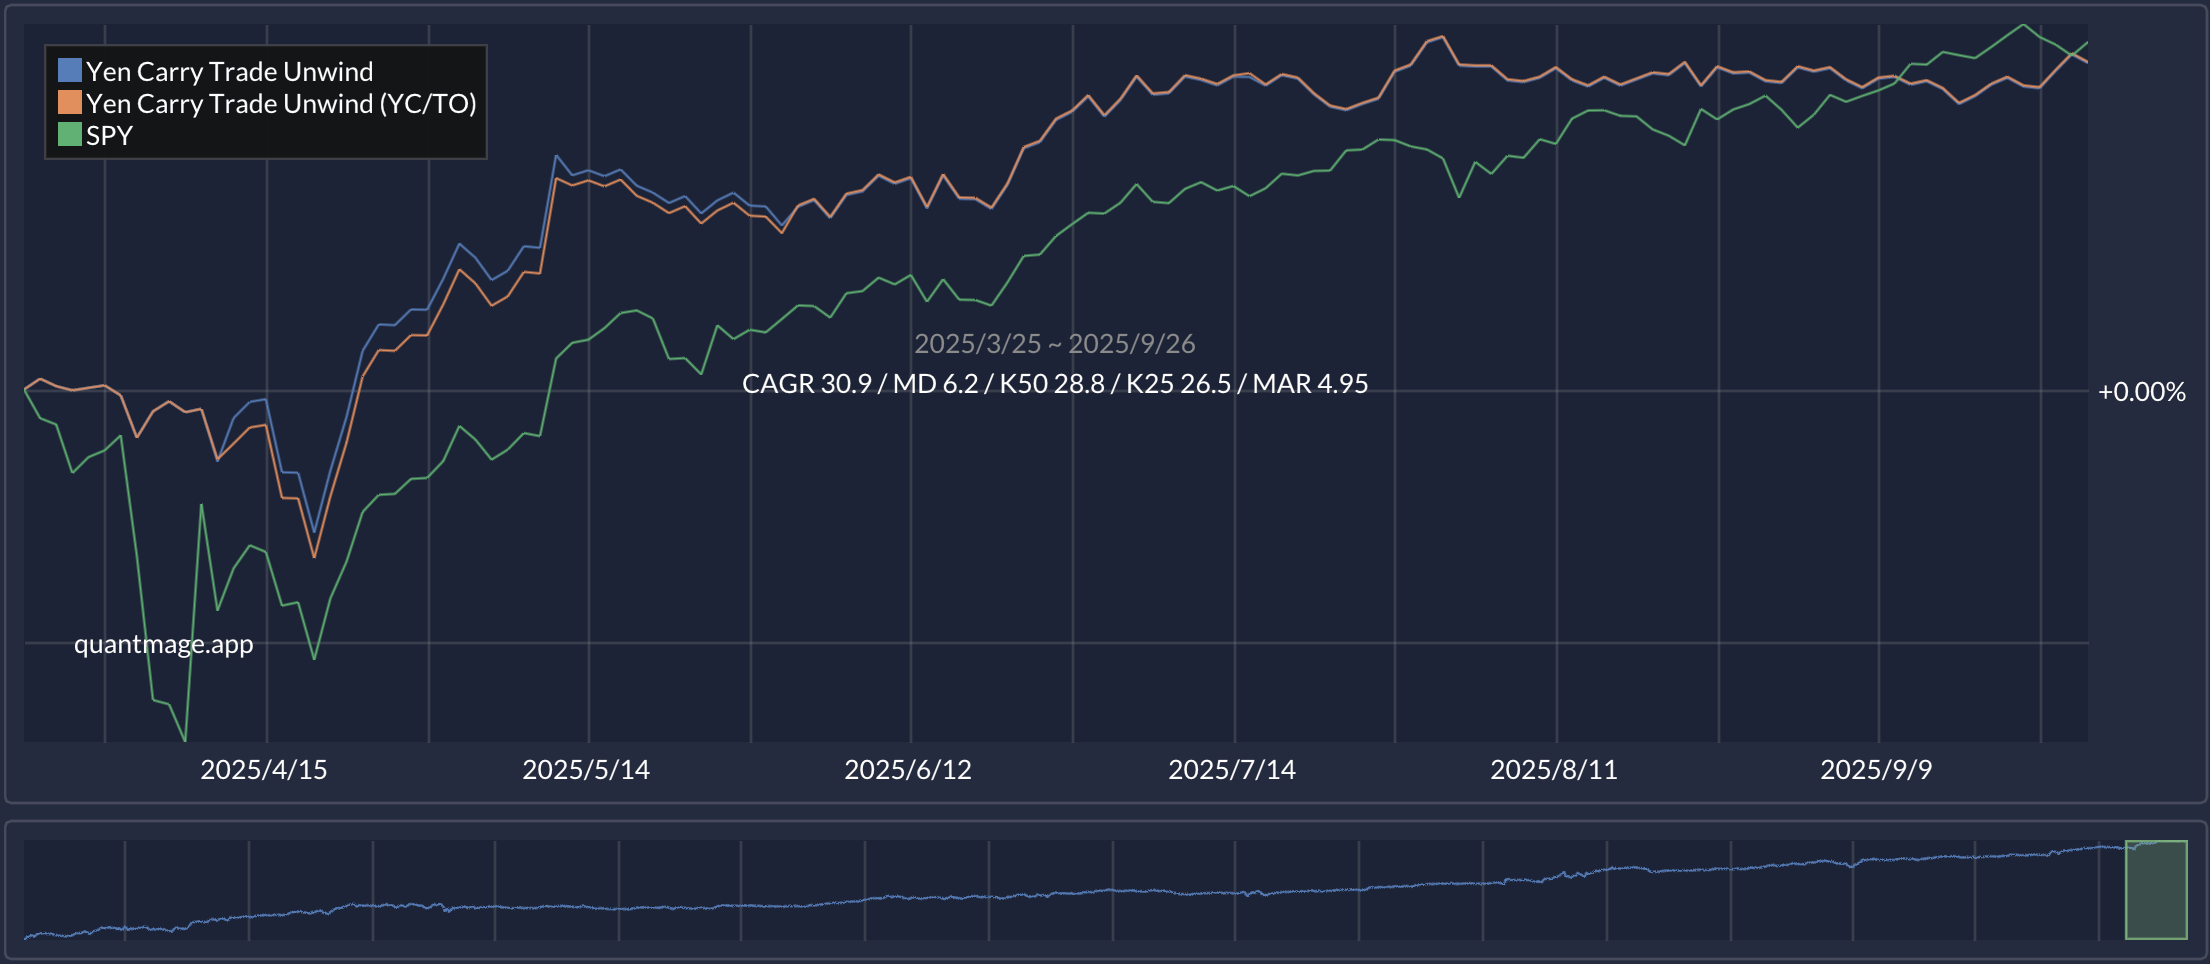Click the 2025/8/11 date axis label
The image size is (2210, 964).
coord(1554,769)
